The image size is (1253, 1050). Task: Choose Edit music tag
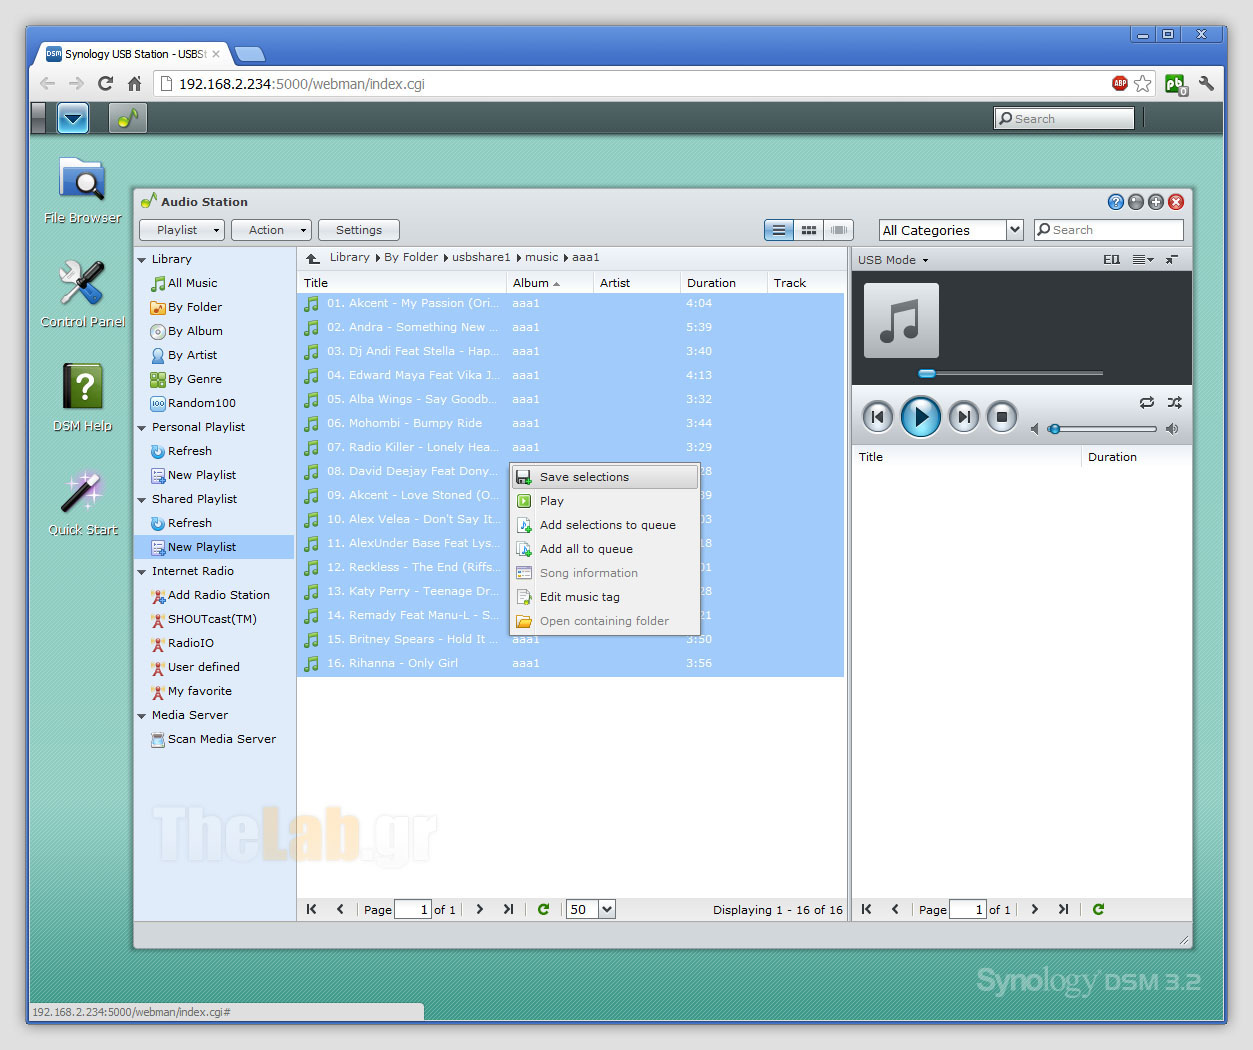pyautogui.click(x=604, y=597)
